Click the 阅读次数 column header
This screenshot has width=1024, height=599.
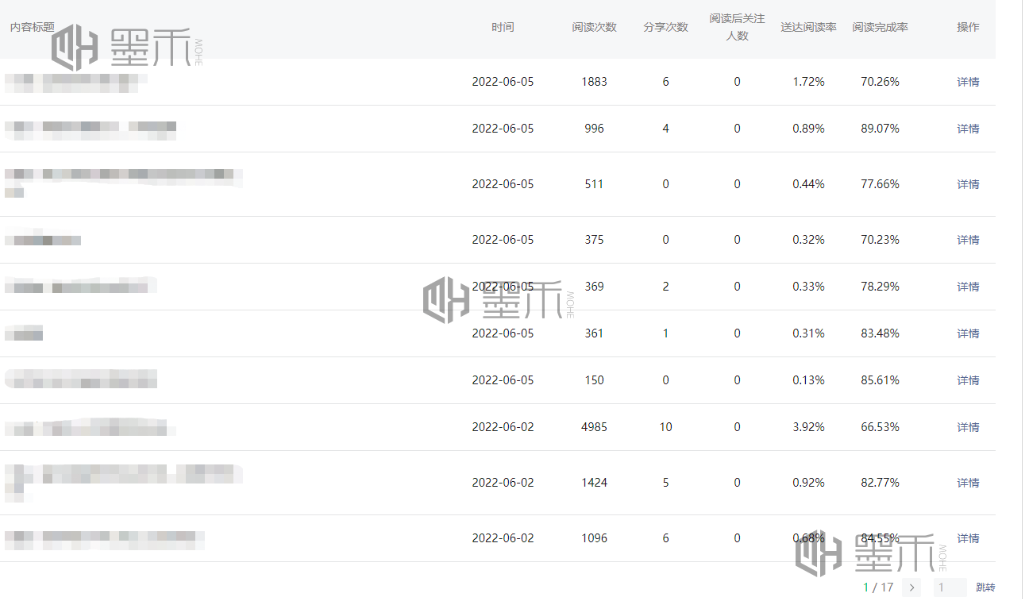coord(594,28)
